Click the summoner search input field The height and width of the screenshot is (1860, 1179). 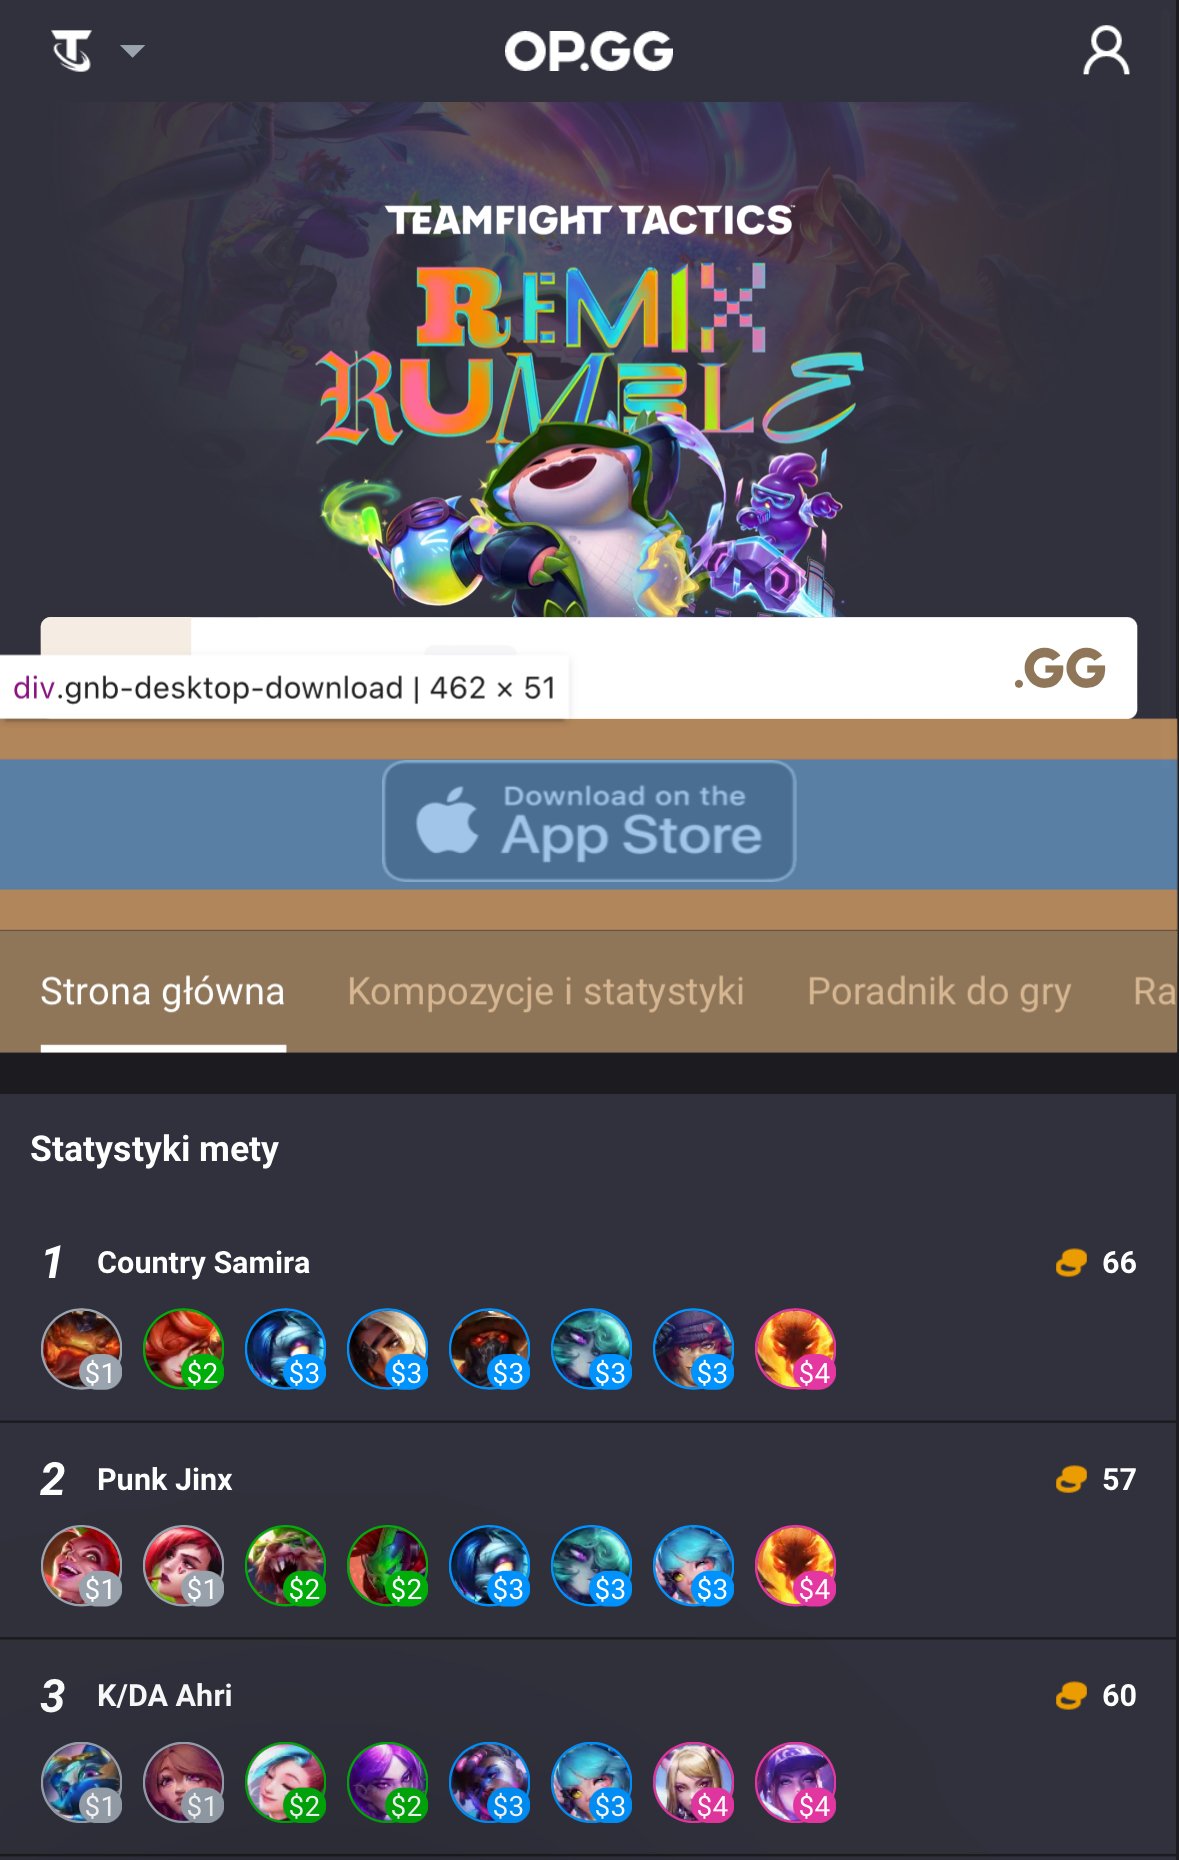point(600,668)
